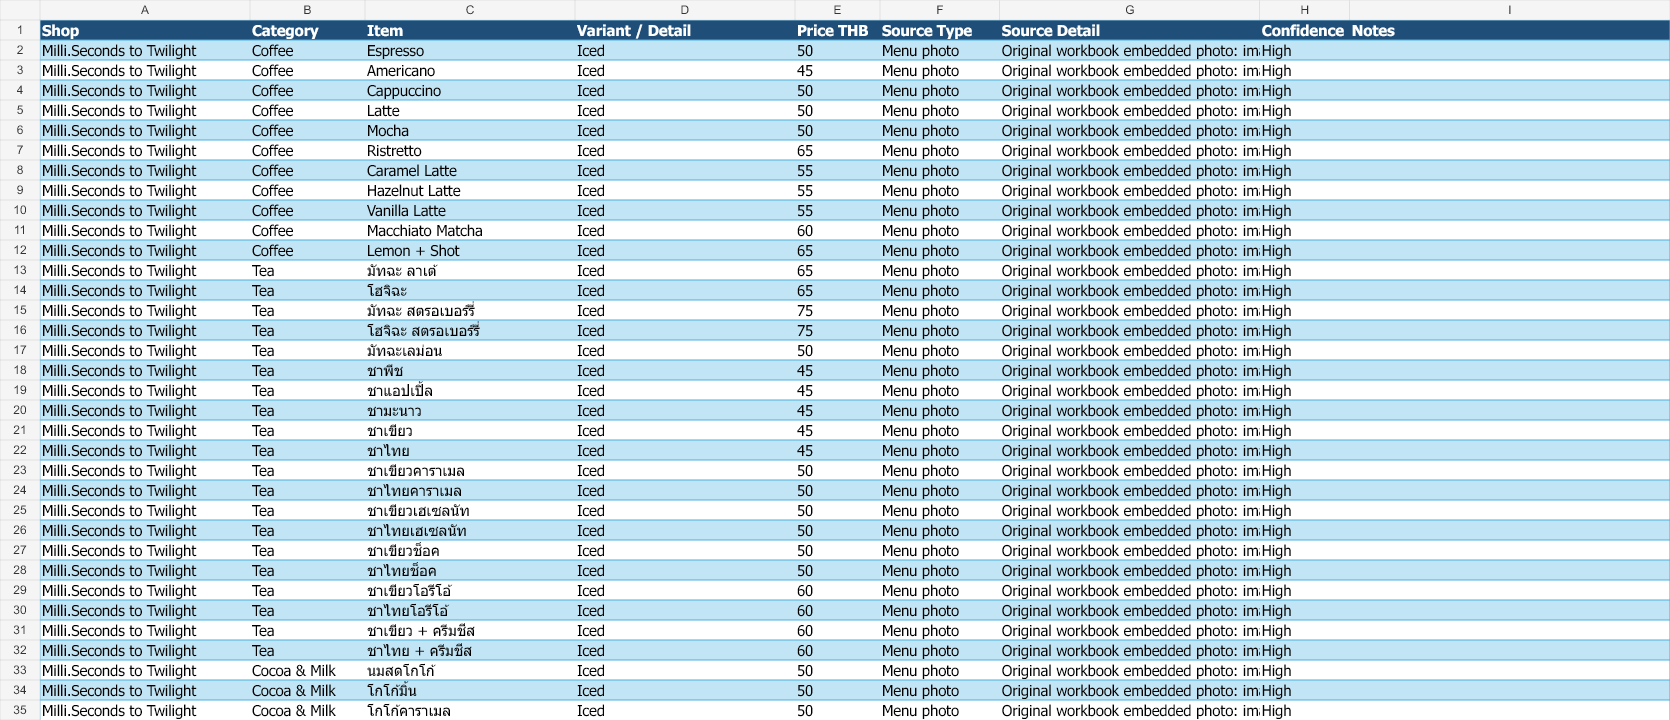Select the โกโก้คาราเมล item cell
The width and height of the screenshot is (1670, 720).
[x=470, y=711]
